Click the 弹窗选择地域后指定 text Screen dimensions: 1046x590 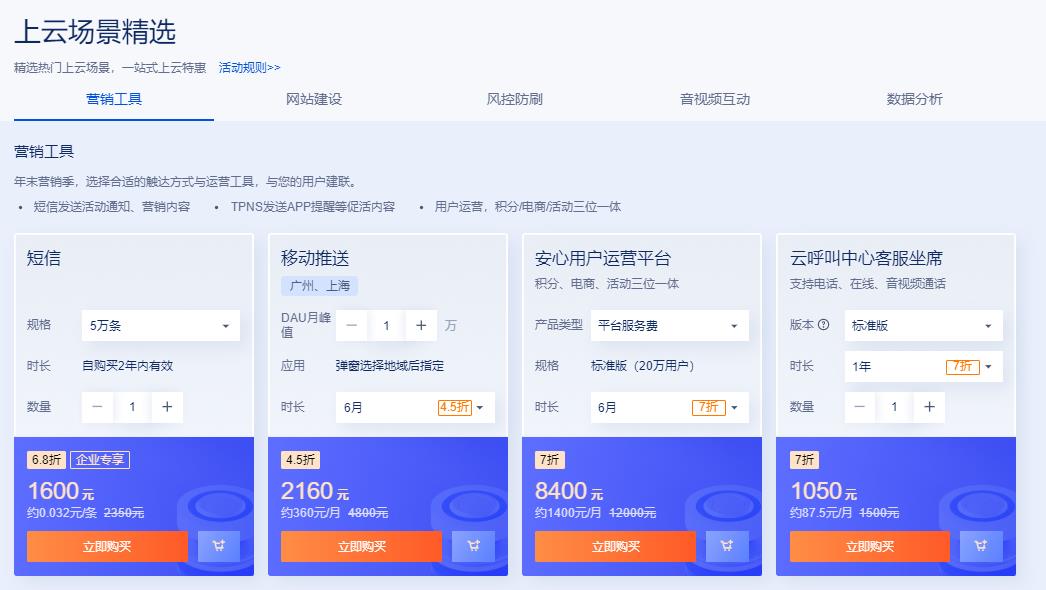390,366
